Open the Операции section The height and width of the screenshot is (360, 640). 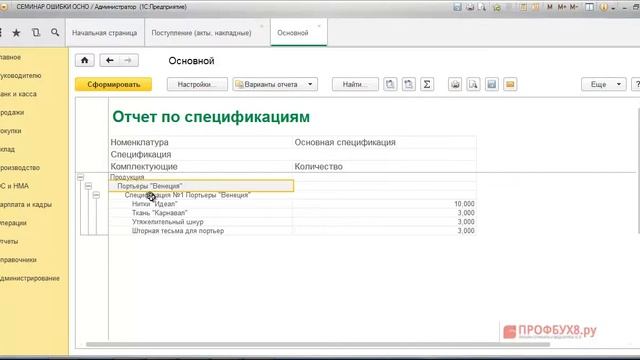13,223
